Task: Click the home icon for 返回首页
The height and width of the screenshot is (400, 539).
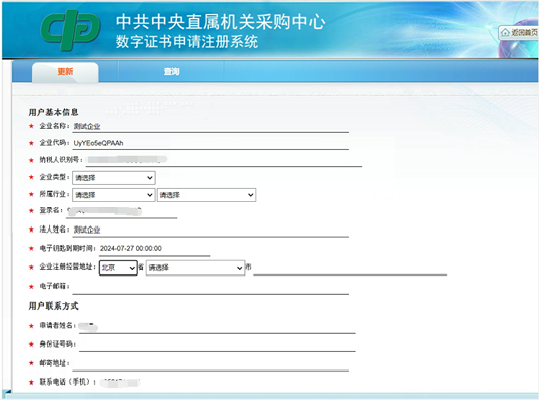Action: (x=505, y=33)
